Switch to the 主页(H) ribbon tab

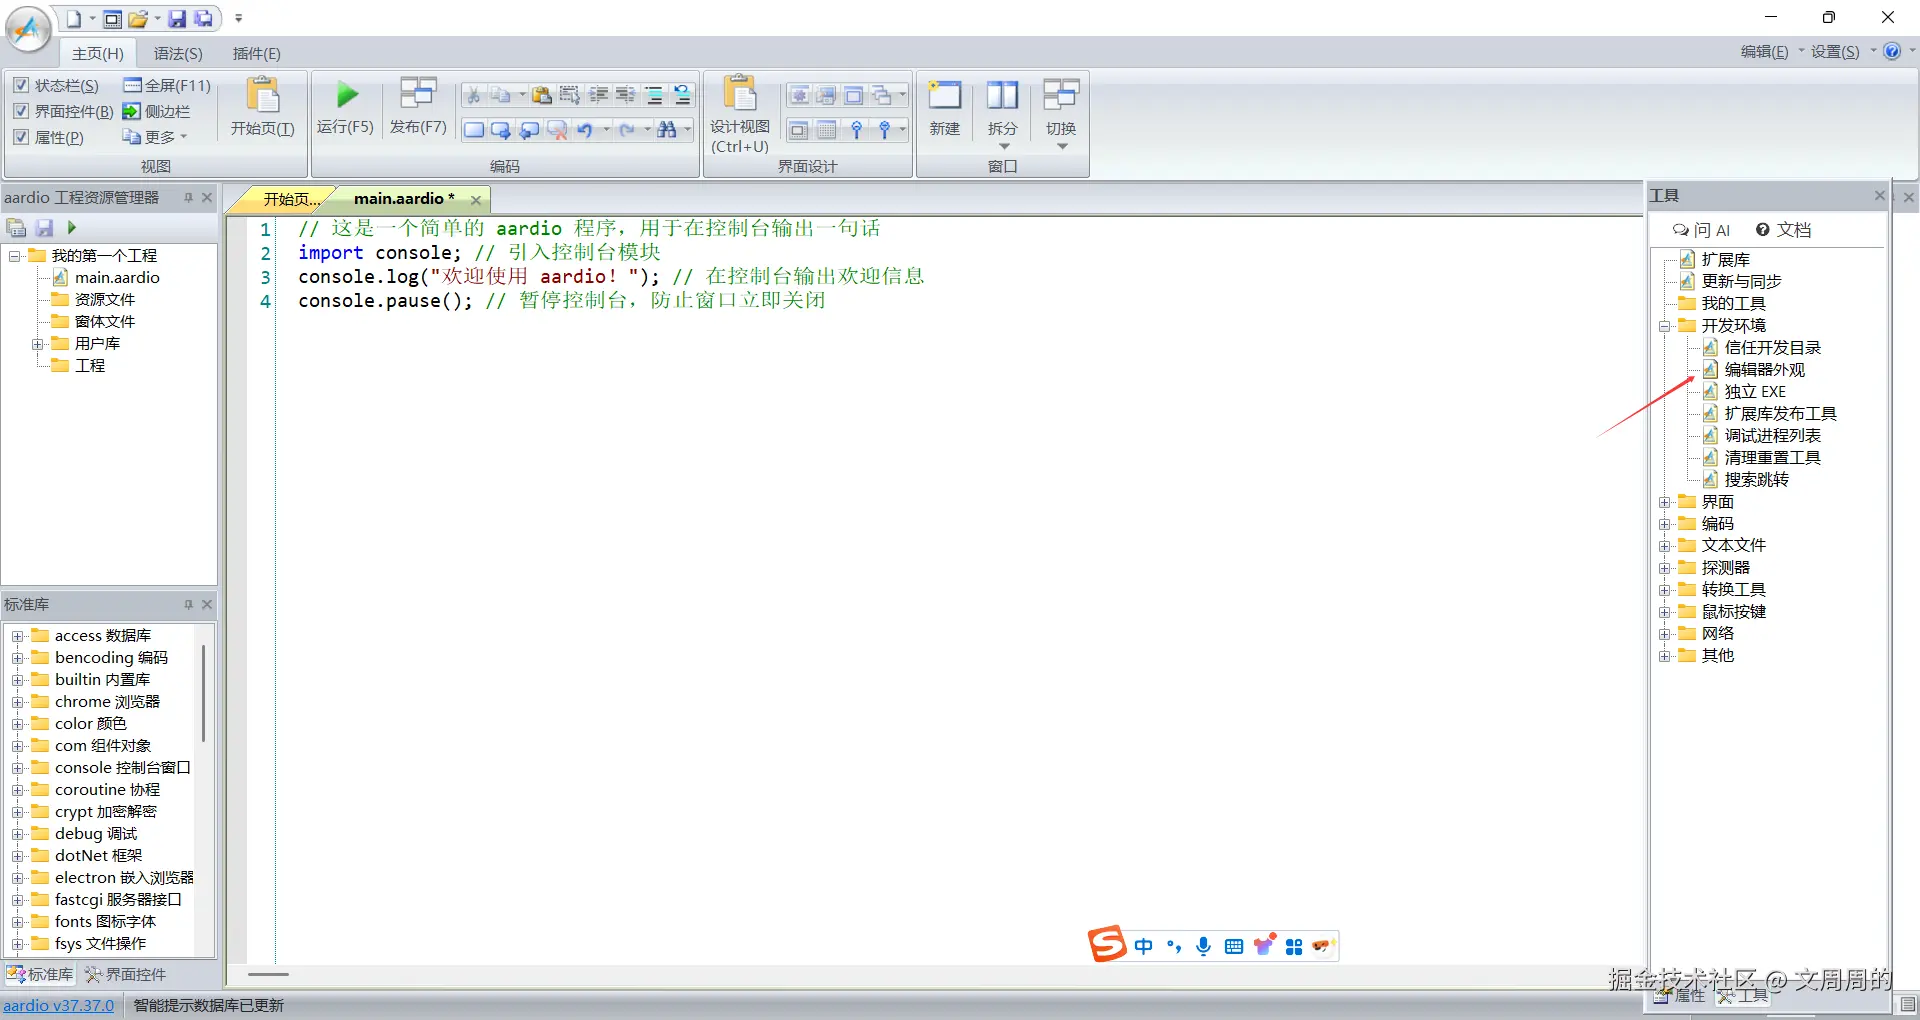[98, 53]
